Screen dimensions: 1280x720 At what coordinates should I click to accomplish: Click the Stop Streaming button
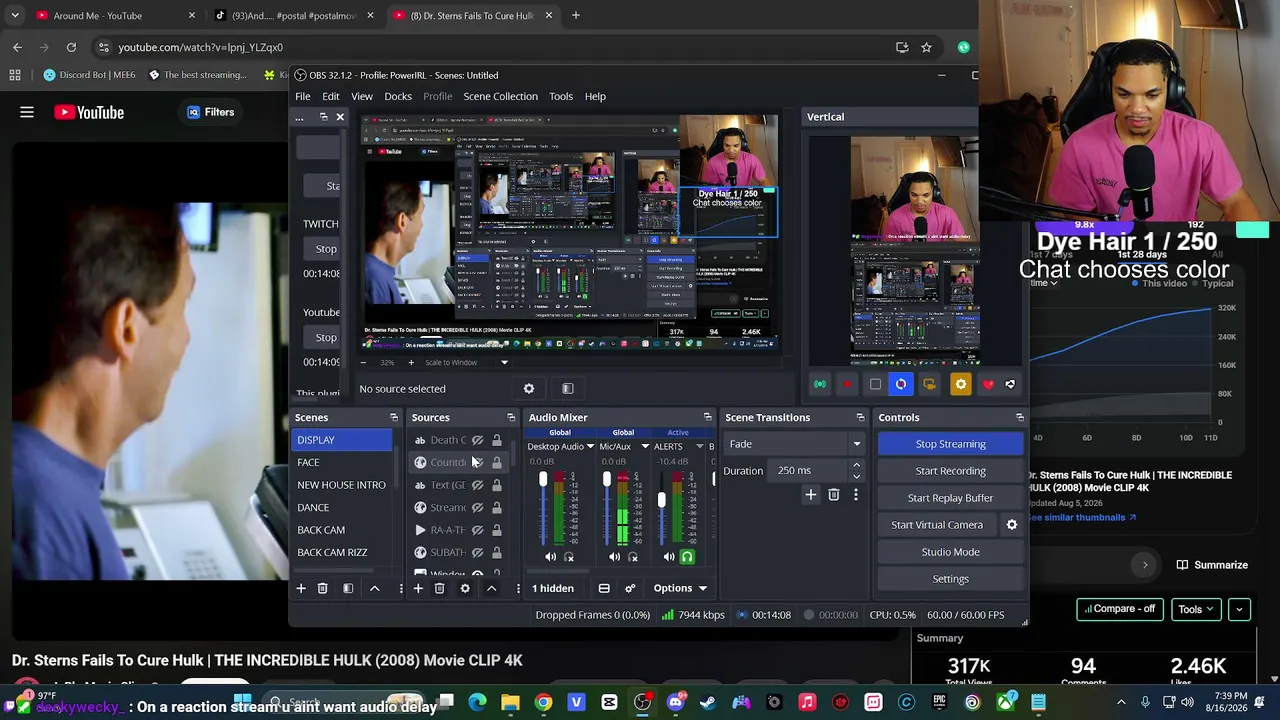(x=950, y=444)
